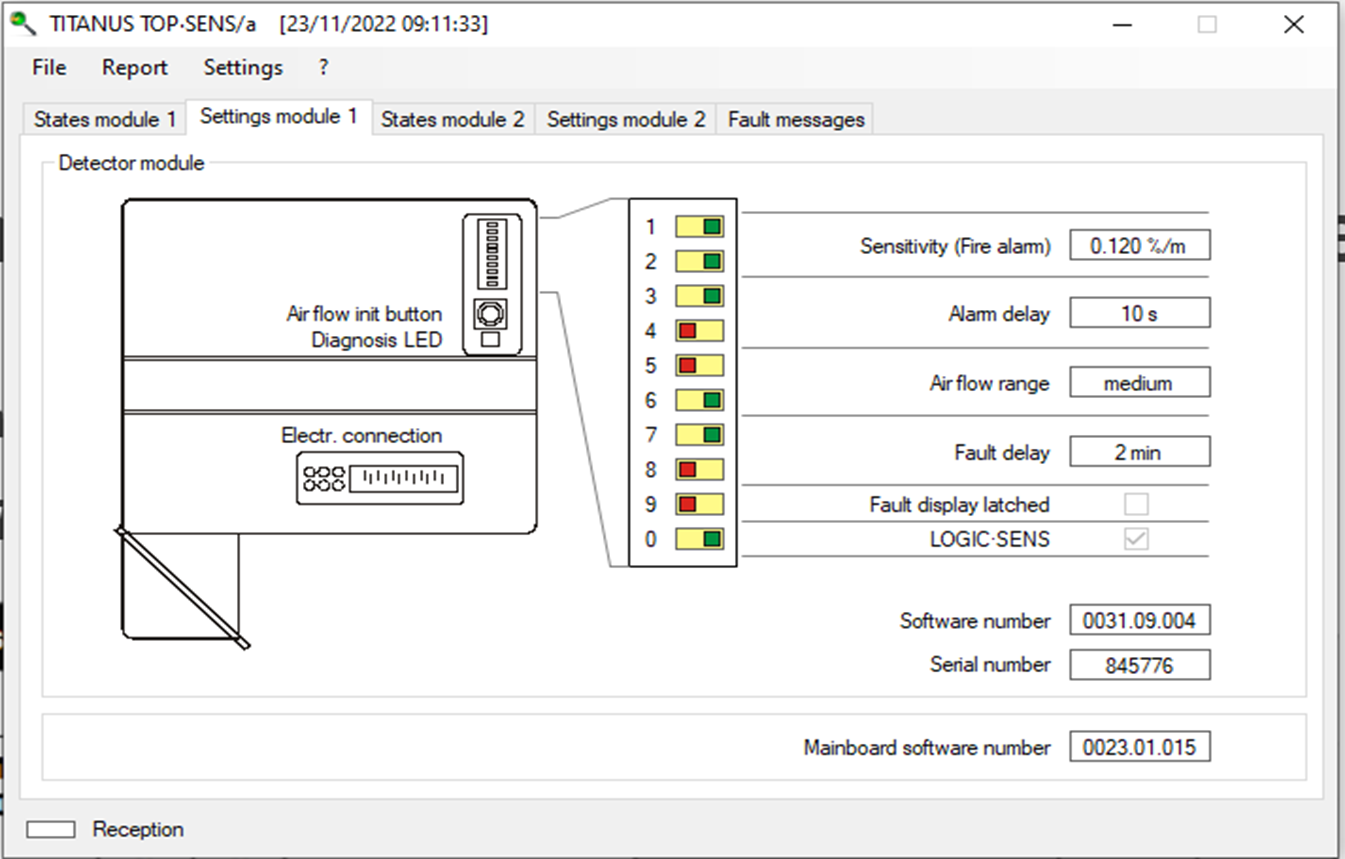1345x859 pixels.
Task: Click the 'Air flow range' label
Action: pyautogui.click(x=990, y=383)
